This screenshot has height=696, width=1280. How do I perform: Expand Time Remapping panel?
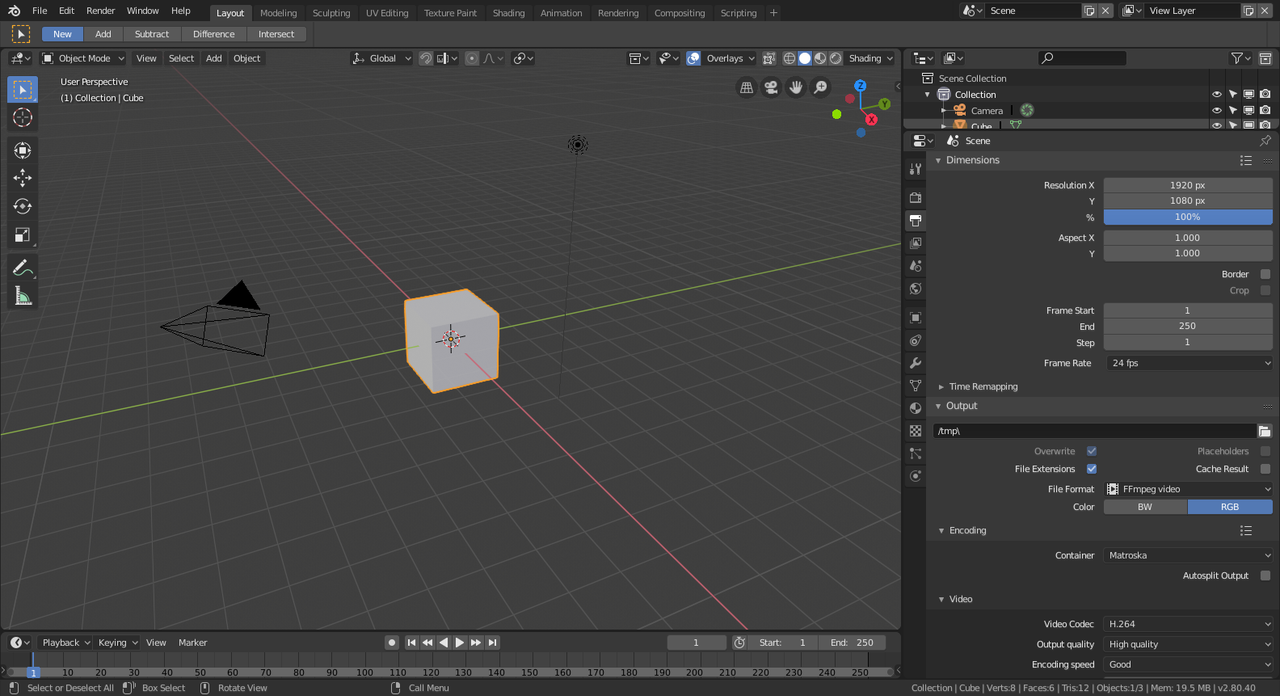click(x=983, y=386)
